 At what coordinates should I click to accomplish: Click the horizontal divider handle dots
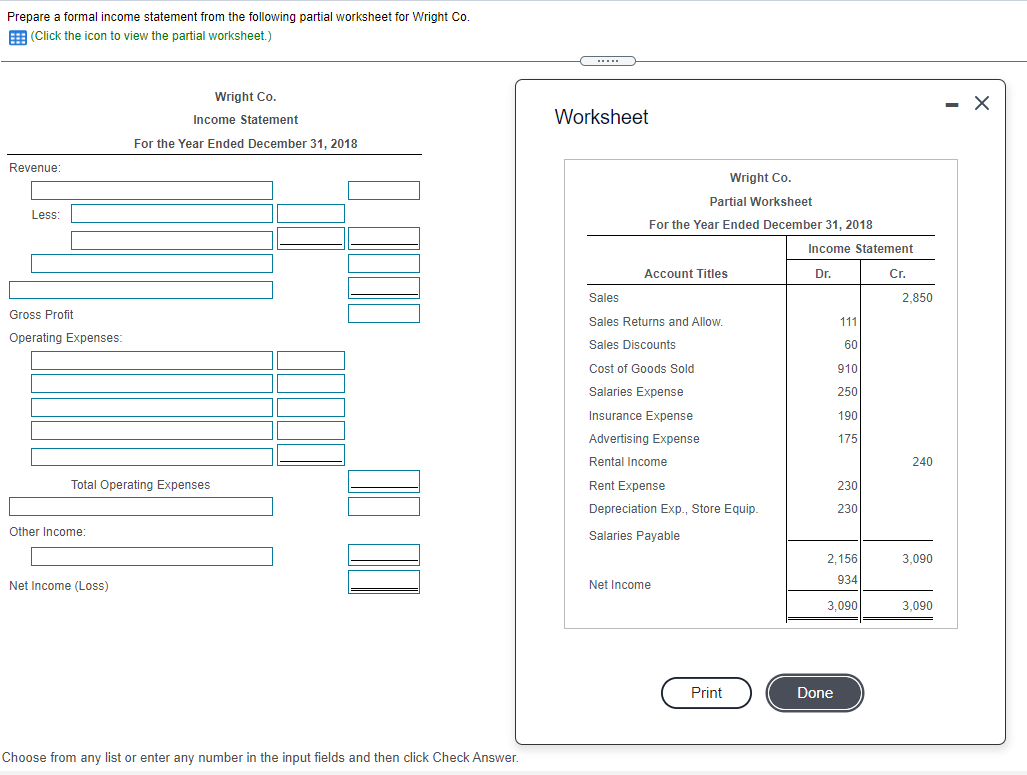[x=608, y=61]
